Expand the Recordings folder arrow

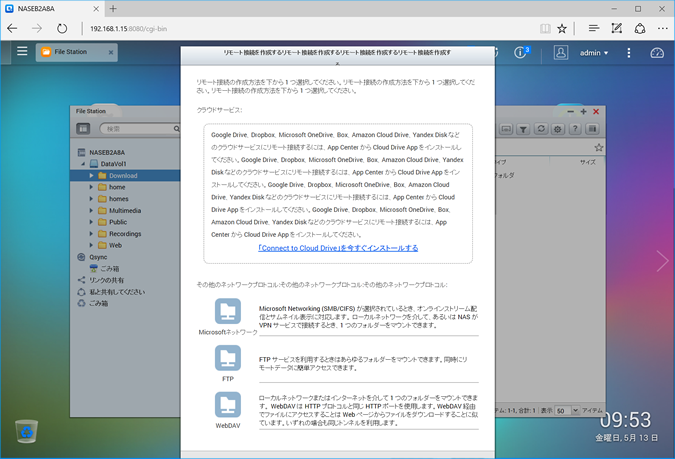(x=91, y=234)
